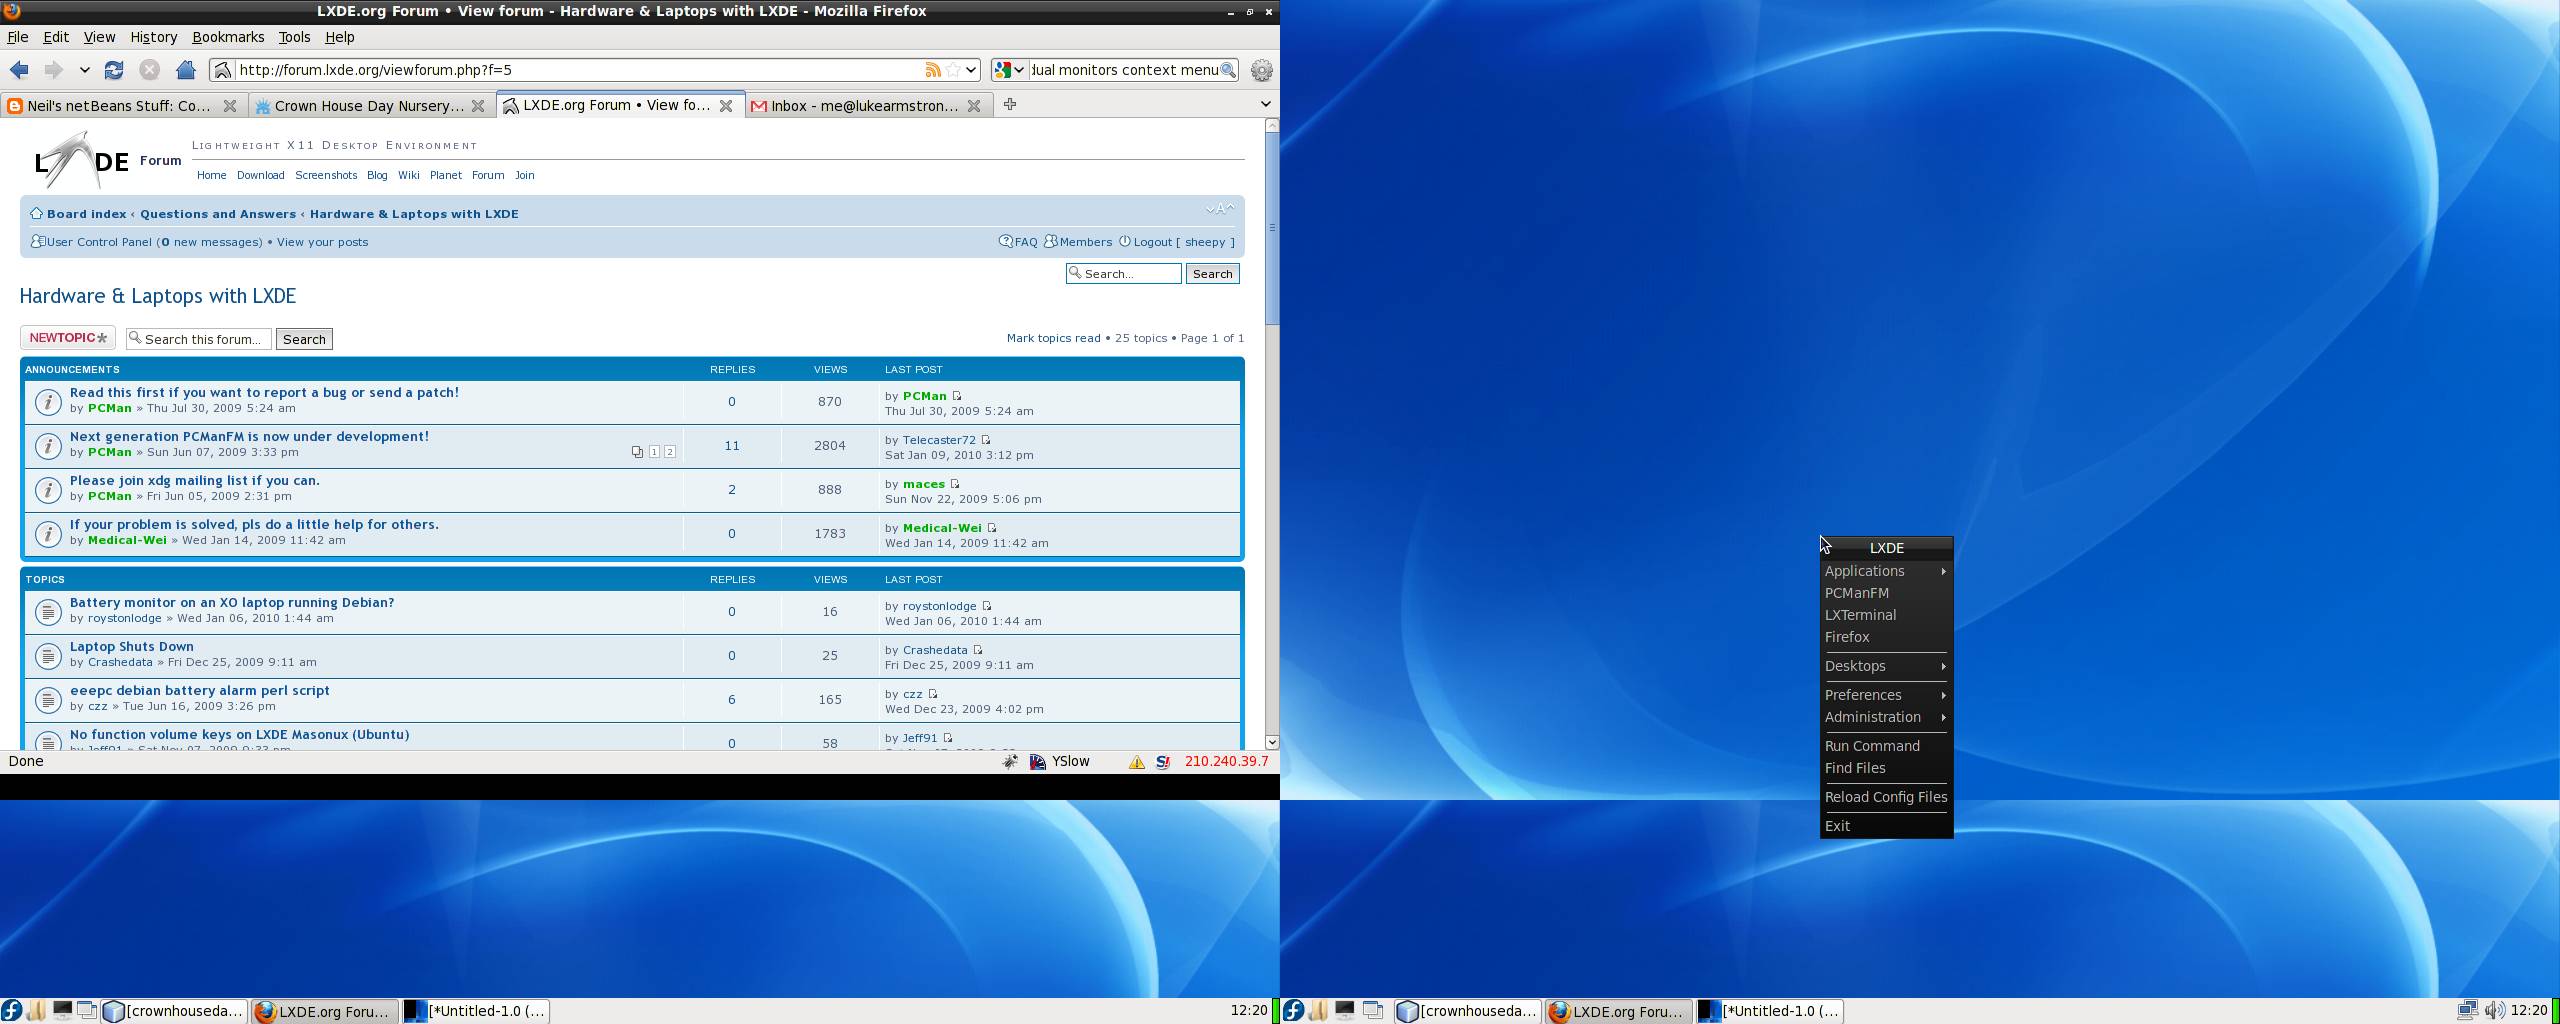This screenshot has width=2560, height=1024.
Task: View latest post icon next to Telecaster72
Action: tap(986, 440)
